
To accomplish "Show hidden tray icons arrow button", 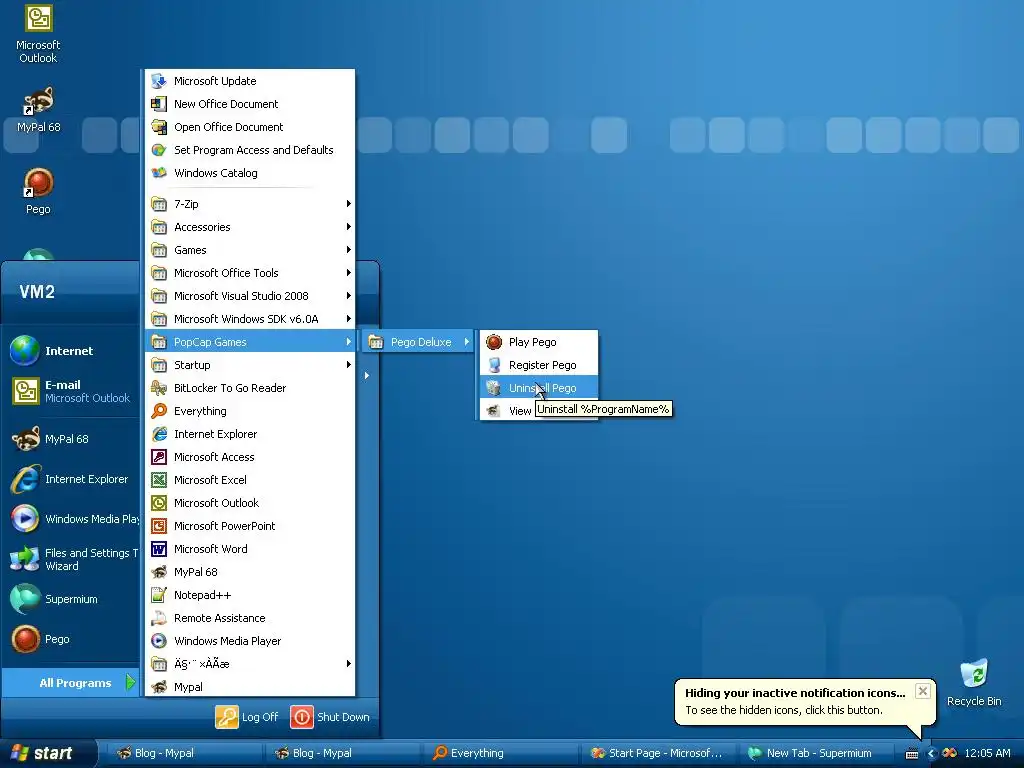I will 931,753.
